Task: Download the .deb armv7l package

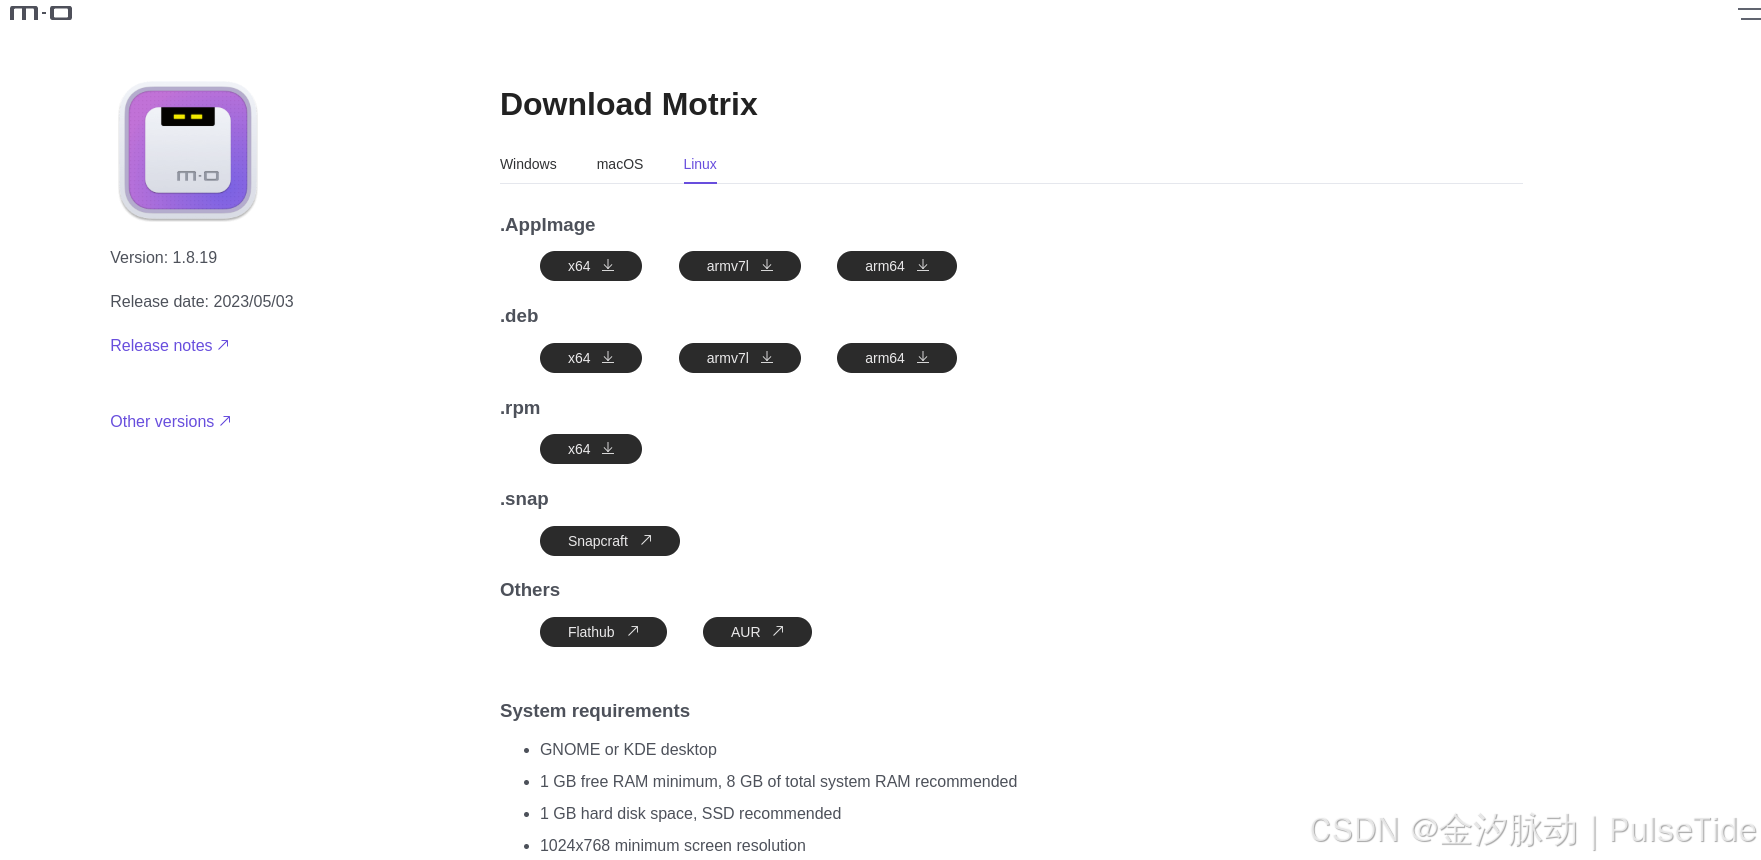Action: (x=740, y=358)
